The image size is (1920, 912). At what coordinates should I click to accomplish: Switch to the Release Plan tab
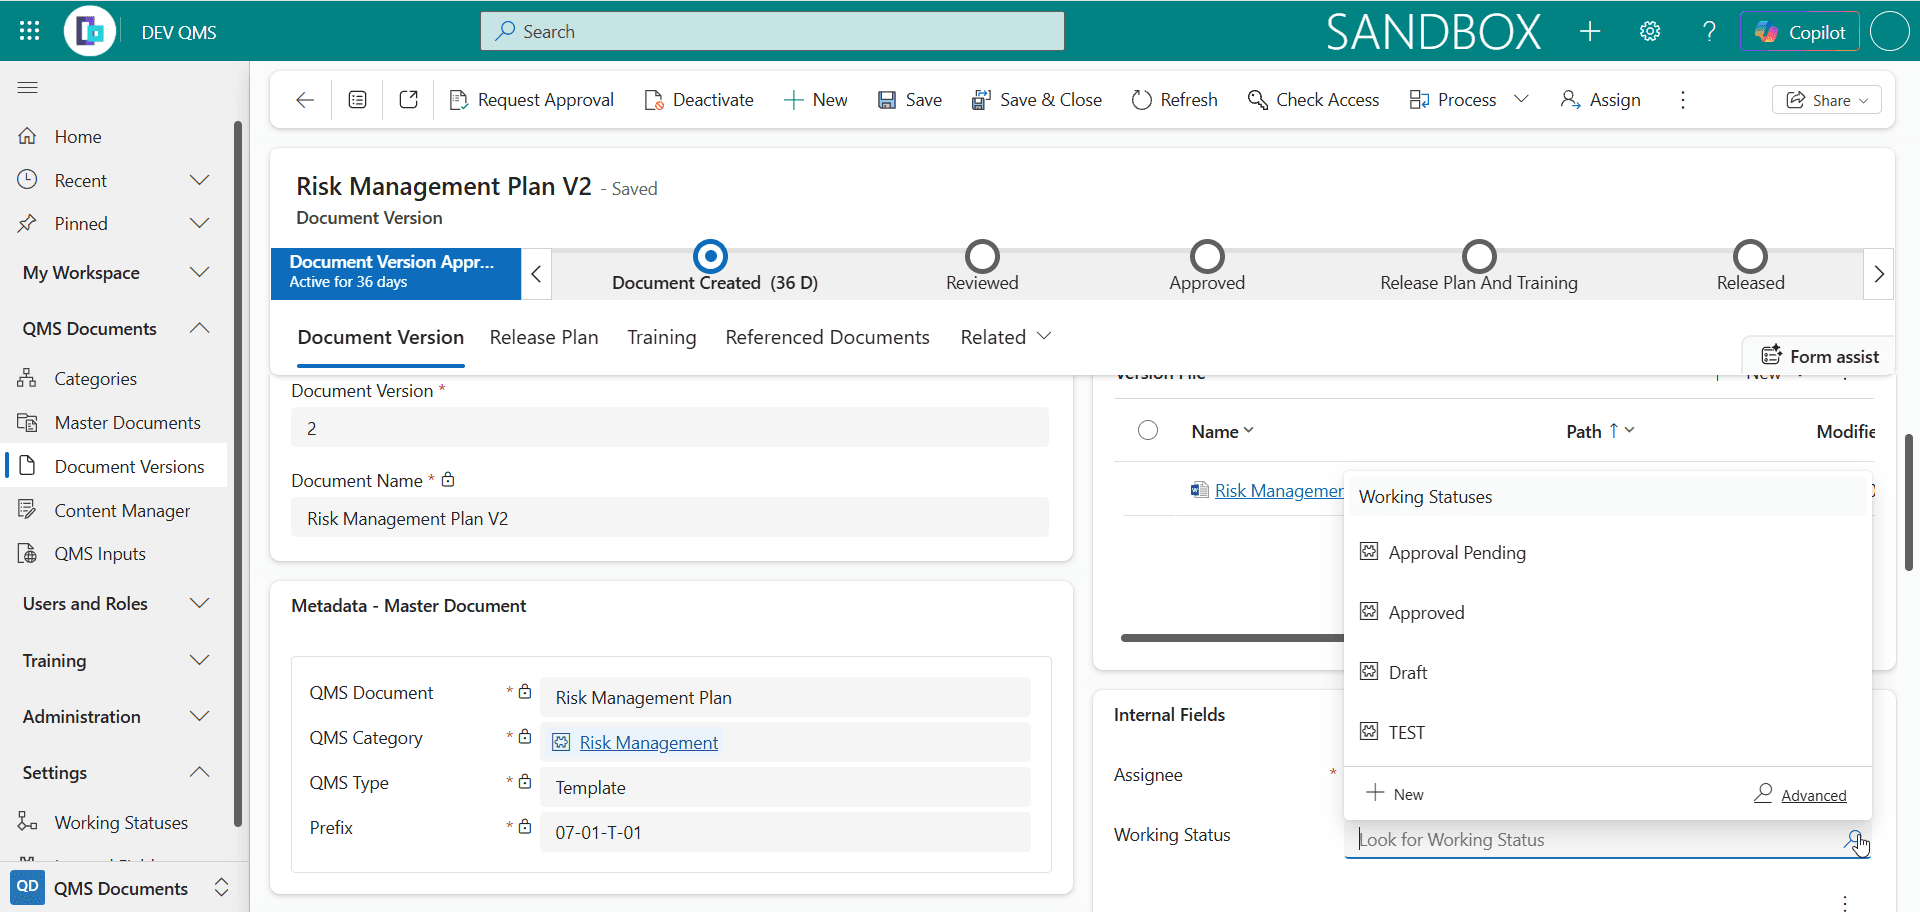pyautogui.click(x=544, y=338)
